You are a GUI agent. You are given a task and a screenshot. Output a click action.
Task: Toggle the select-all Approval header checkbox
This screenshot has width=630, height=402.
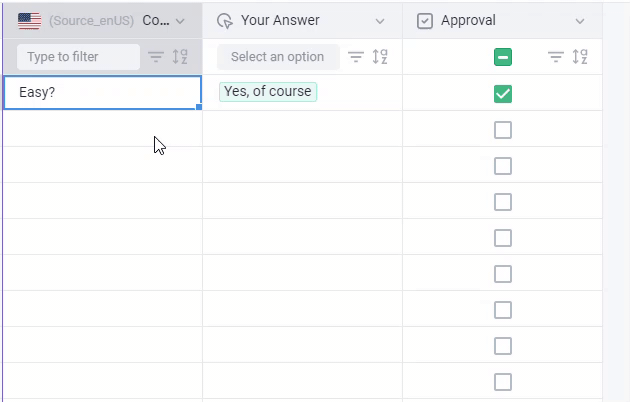[x=503, y=57]
